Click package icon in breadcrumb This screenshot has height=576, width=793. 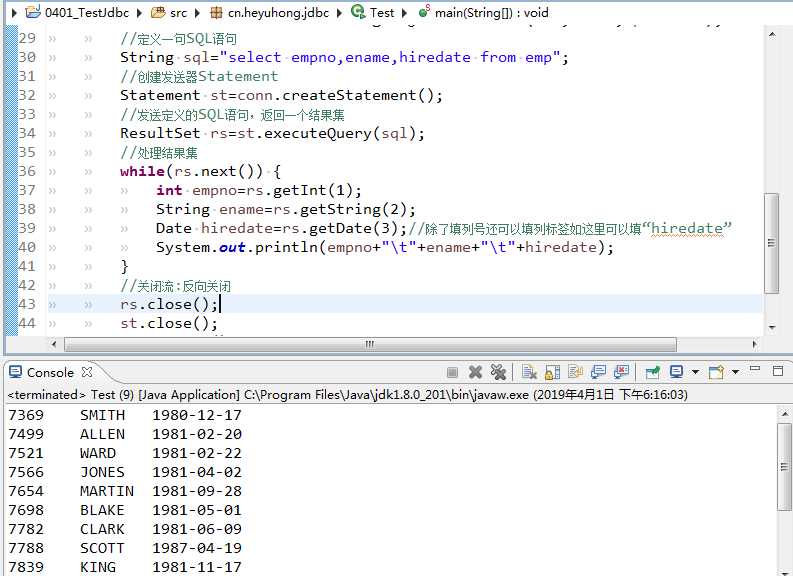click(216, 13)
